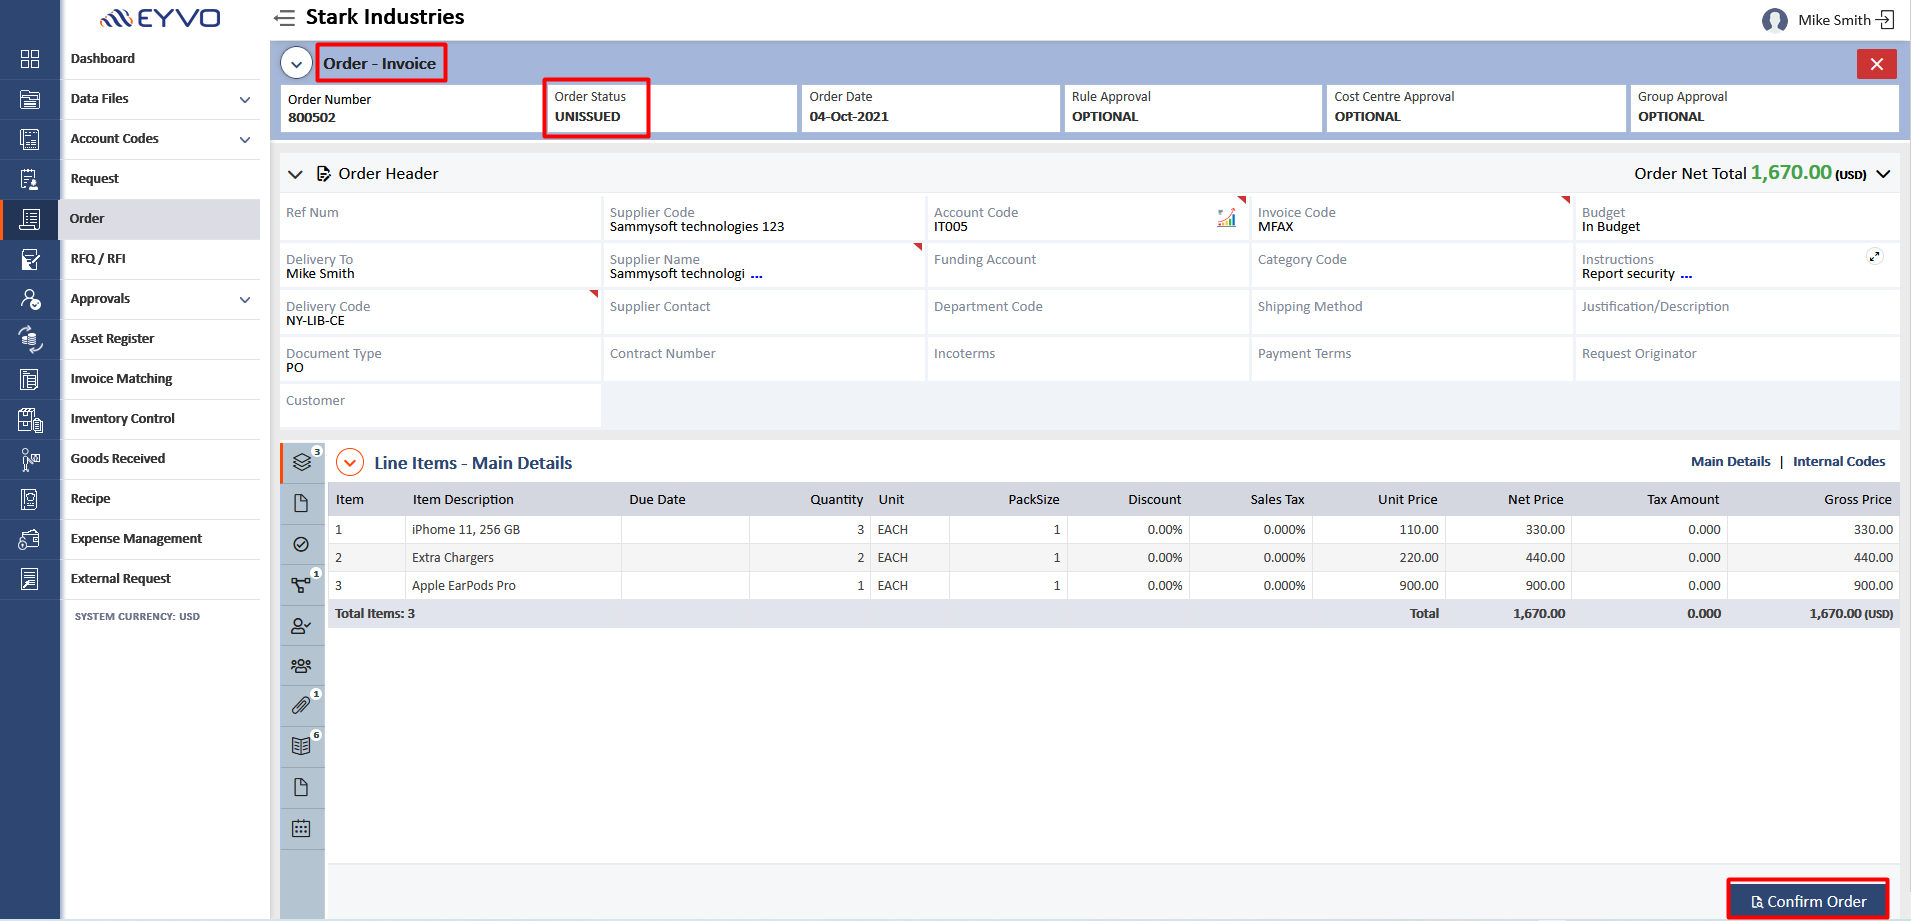This screenshot has width=1911, height=921.
Task: Click the Payment Terms field
Action: tap(1412, 359)
